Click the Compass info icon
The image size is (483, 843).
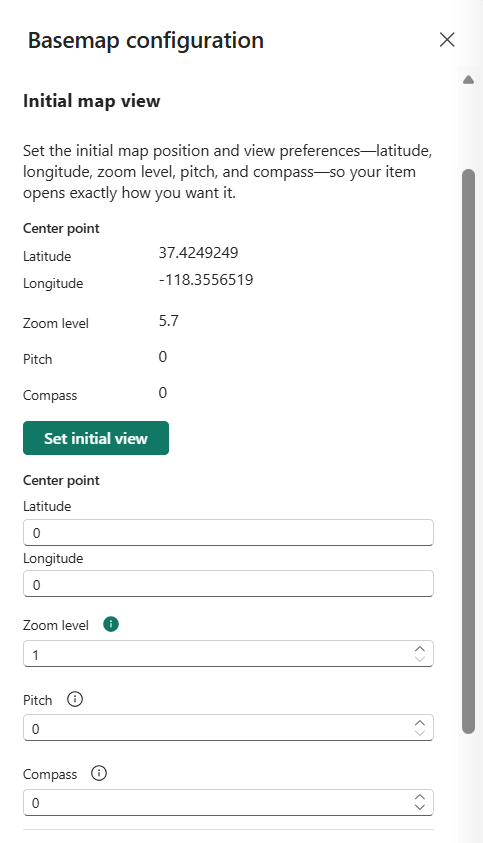99,773
